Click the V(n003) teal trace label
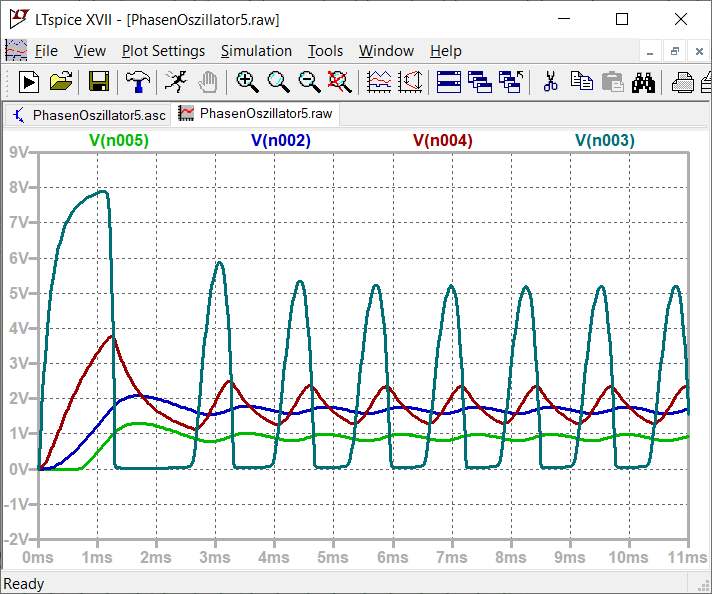The height and width of the screenshot is (594, 712). [x=605, y=141]
